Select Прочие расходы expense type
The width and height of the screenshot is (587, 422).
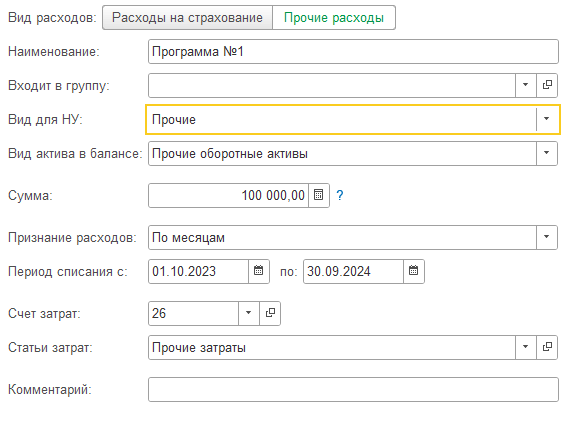click(334, 18)
